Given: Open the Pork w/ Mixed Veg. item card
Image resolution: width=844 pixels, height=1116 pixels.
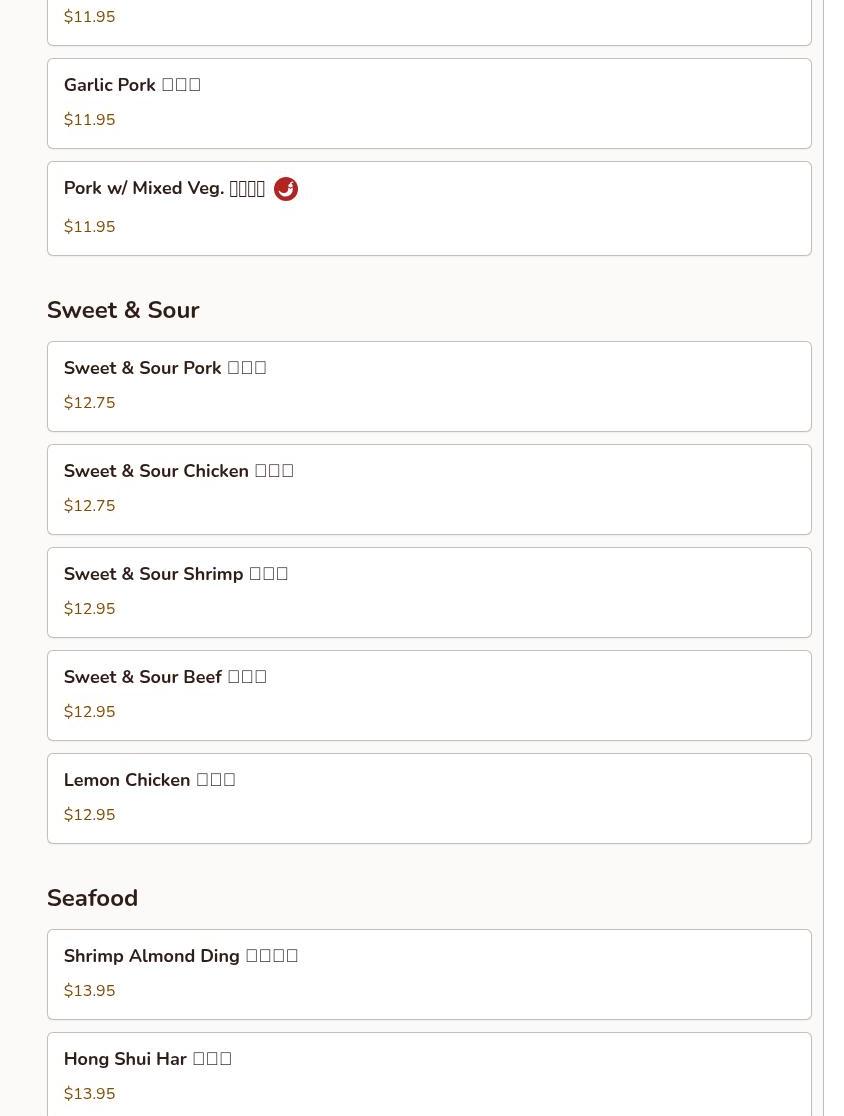Looking at the screenshot, I should (429, 209).
